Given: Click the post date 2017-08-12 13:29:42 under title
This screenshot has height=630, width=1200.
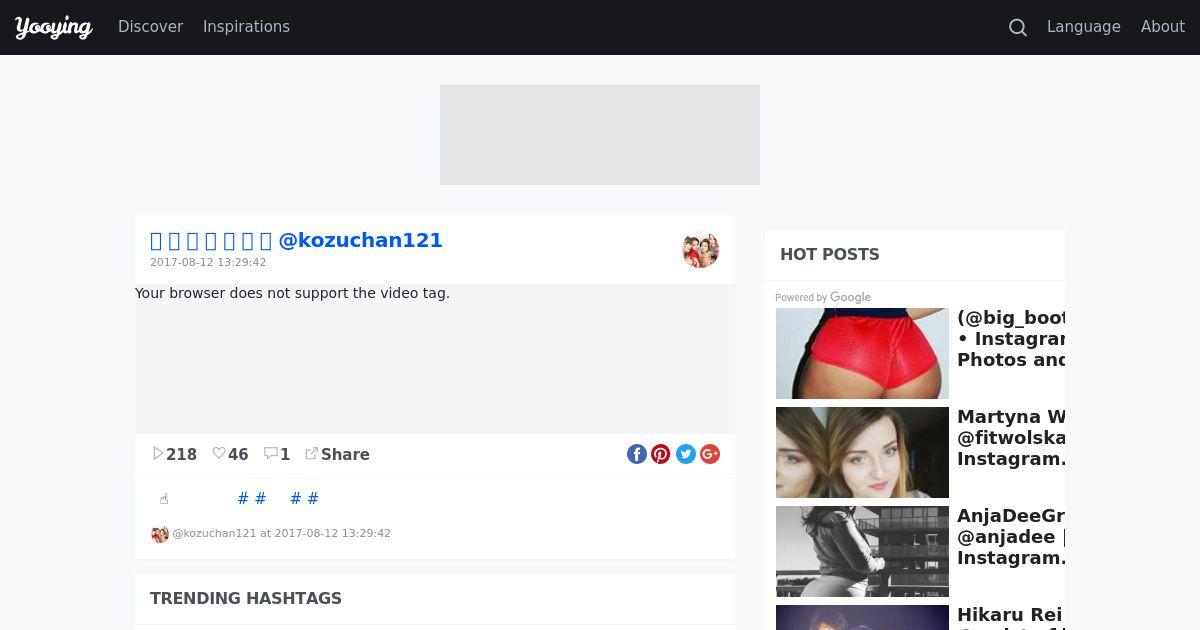Looking at the screenshot, I should click(x=208, y=263).
